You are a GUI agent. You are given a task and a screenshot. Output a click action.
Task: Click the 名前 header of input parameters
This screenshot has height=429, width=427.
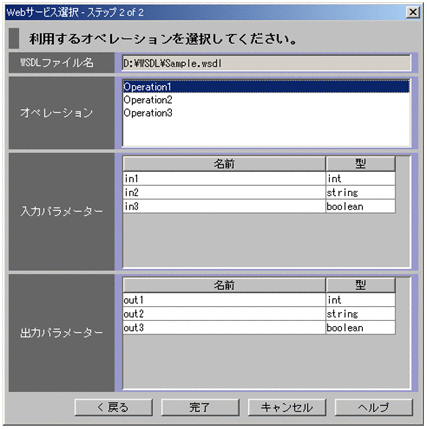[224, 164]
